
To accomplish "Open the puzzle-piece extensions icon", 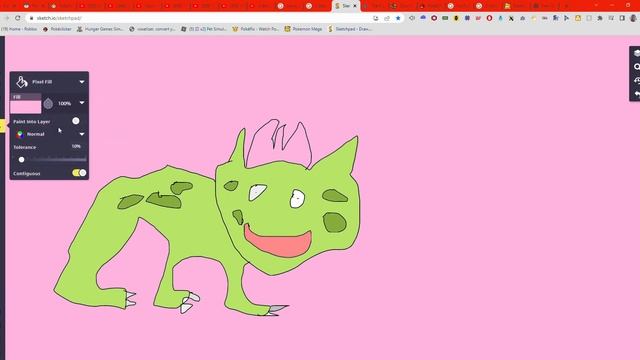I will click(x=600, y=18).
